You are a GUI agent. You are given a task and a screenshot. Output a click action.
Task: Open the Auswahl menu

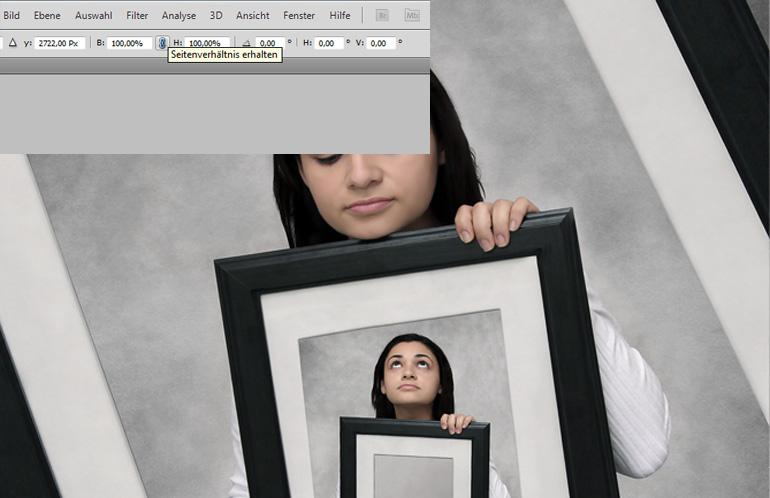[93, 15]
